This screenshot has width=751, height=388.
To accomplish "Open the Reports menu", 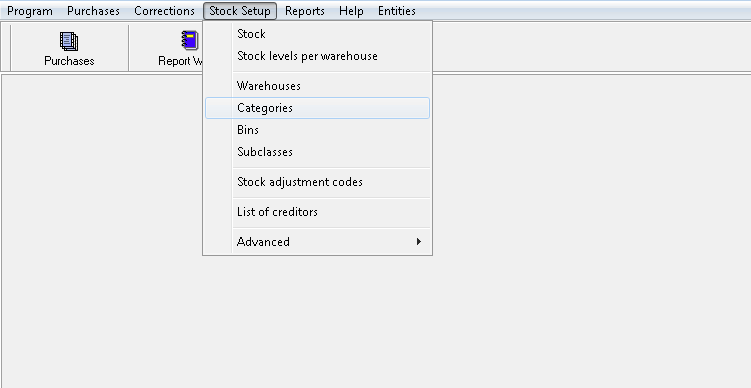I will pos(305,11).
